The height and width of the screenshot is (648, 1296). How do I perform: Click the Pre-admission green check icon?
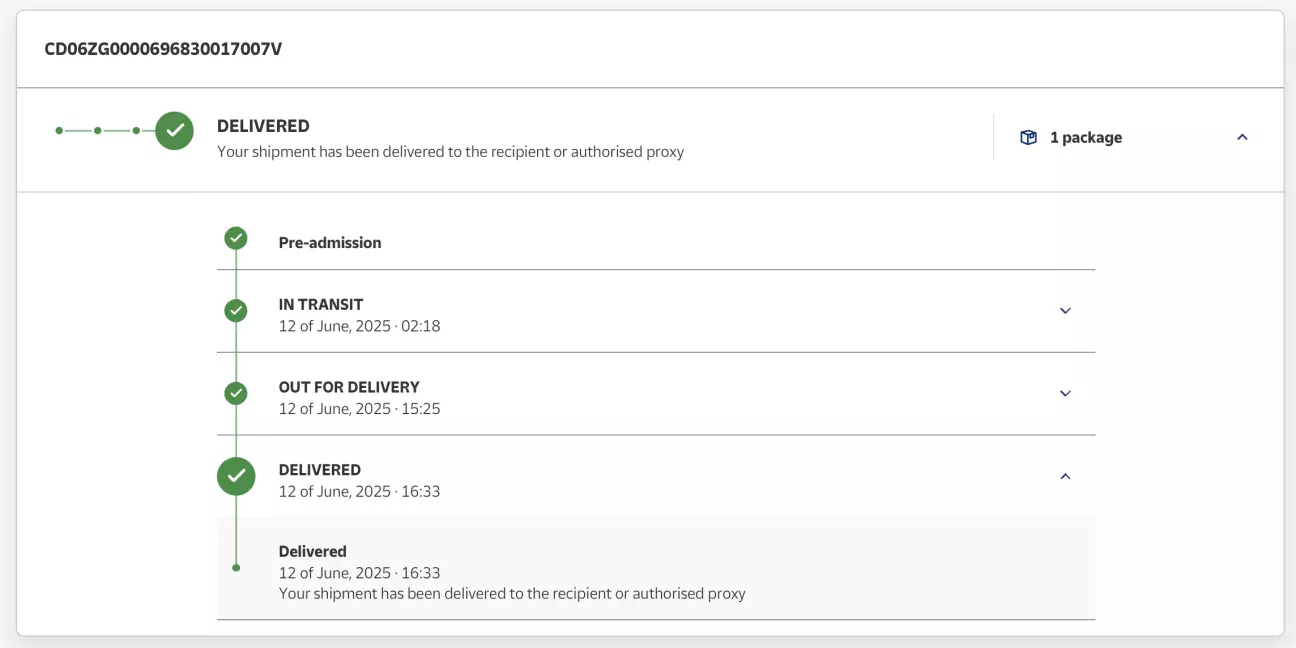pos(236,238)
